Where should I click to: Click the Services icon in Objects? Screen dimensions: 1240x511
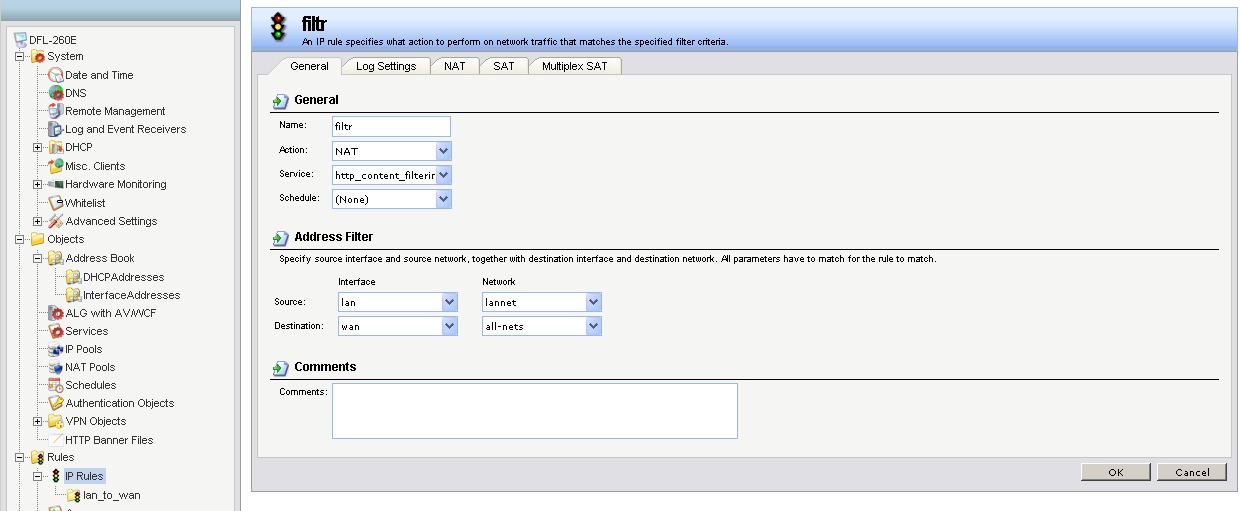56,331
